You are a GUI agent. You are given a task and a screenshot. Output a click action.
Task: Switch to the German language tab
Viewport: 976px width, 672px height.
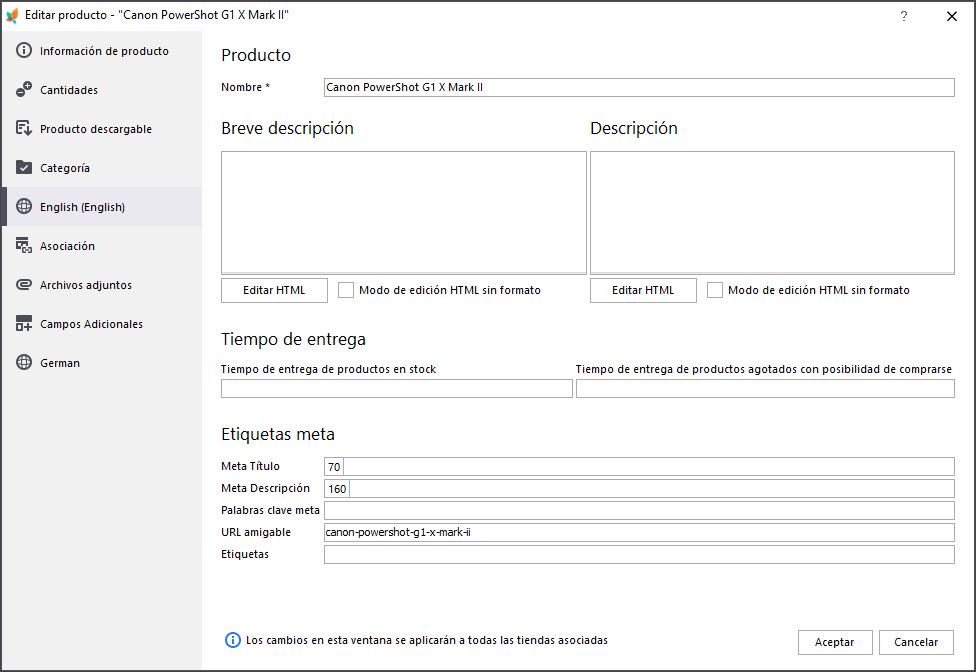(x=102, y=363)
